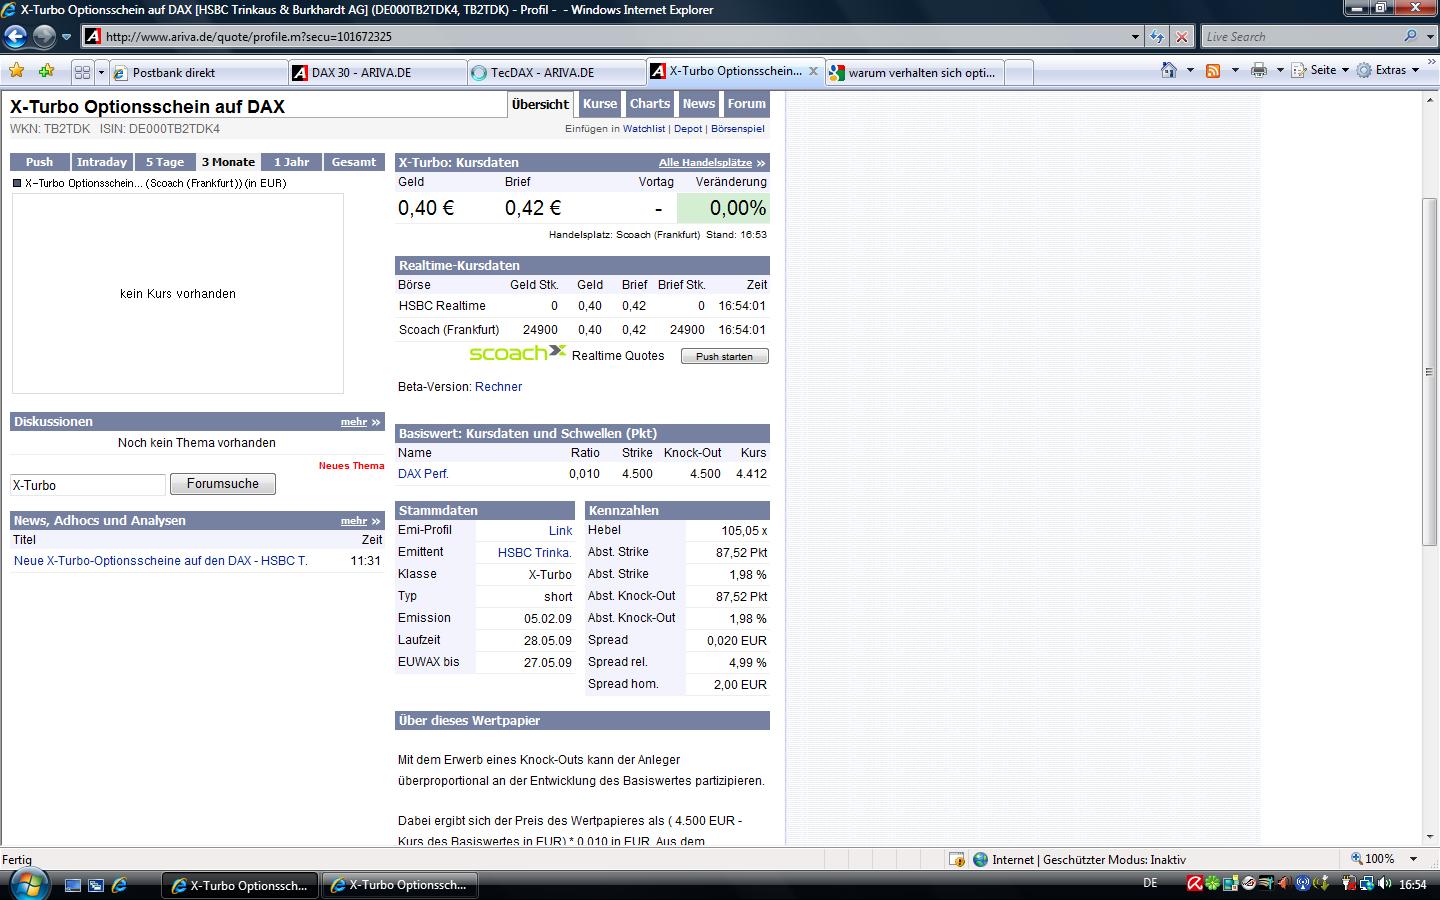Open the Favorites Center star icon
Viewport: 1440px width, 900px height.
pyautogui.click(x=17, y=71)
